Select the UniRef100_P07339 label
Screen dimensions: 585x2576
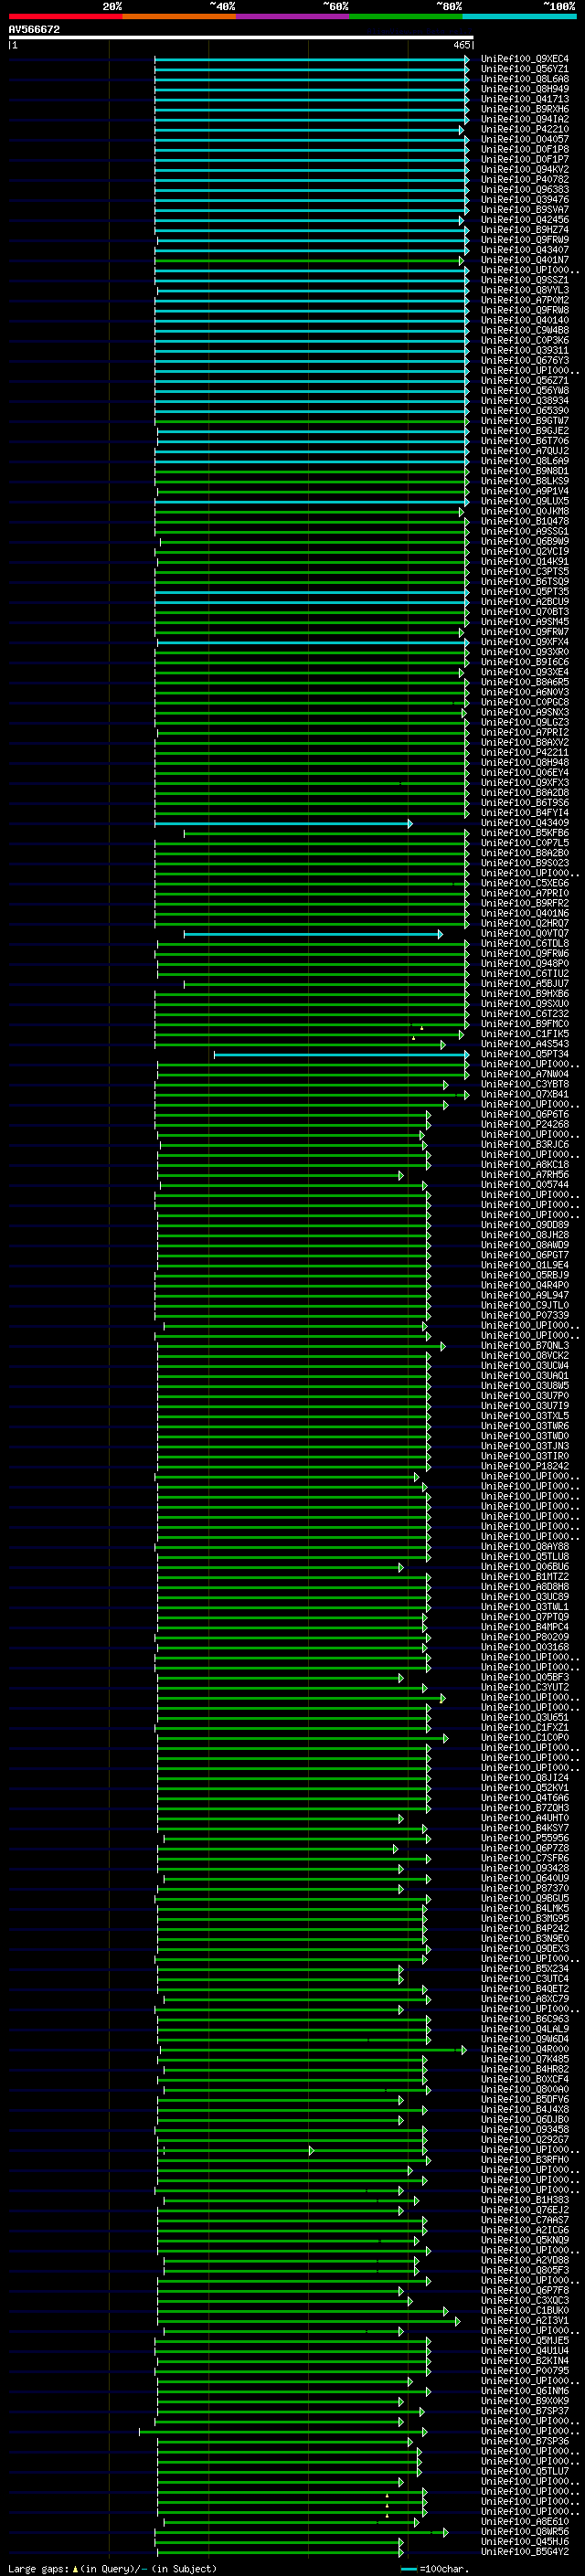524,1317
